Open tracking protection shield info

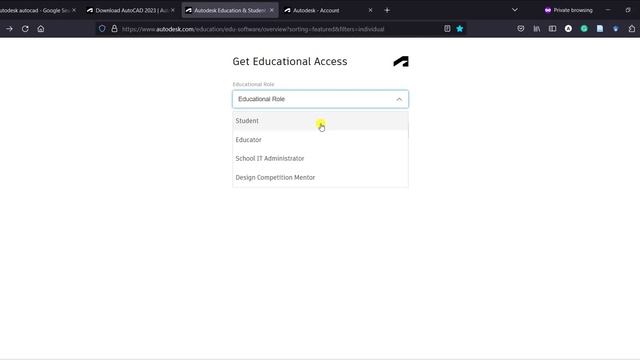point(102,29)
